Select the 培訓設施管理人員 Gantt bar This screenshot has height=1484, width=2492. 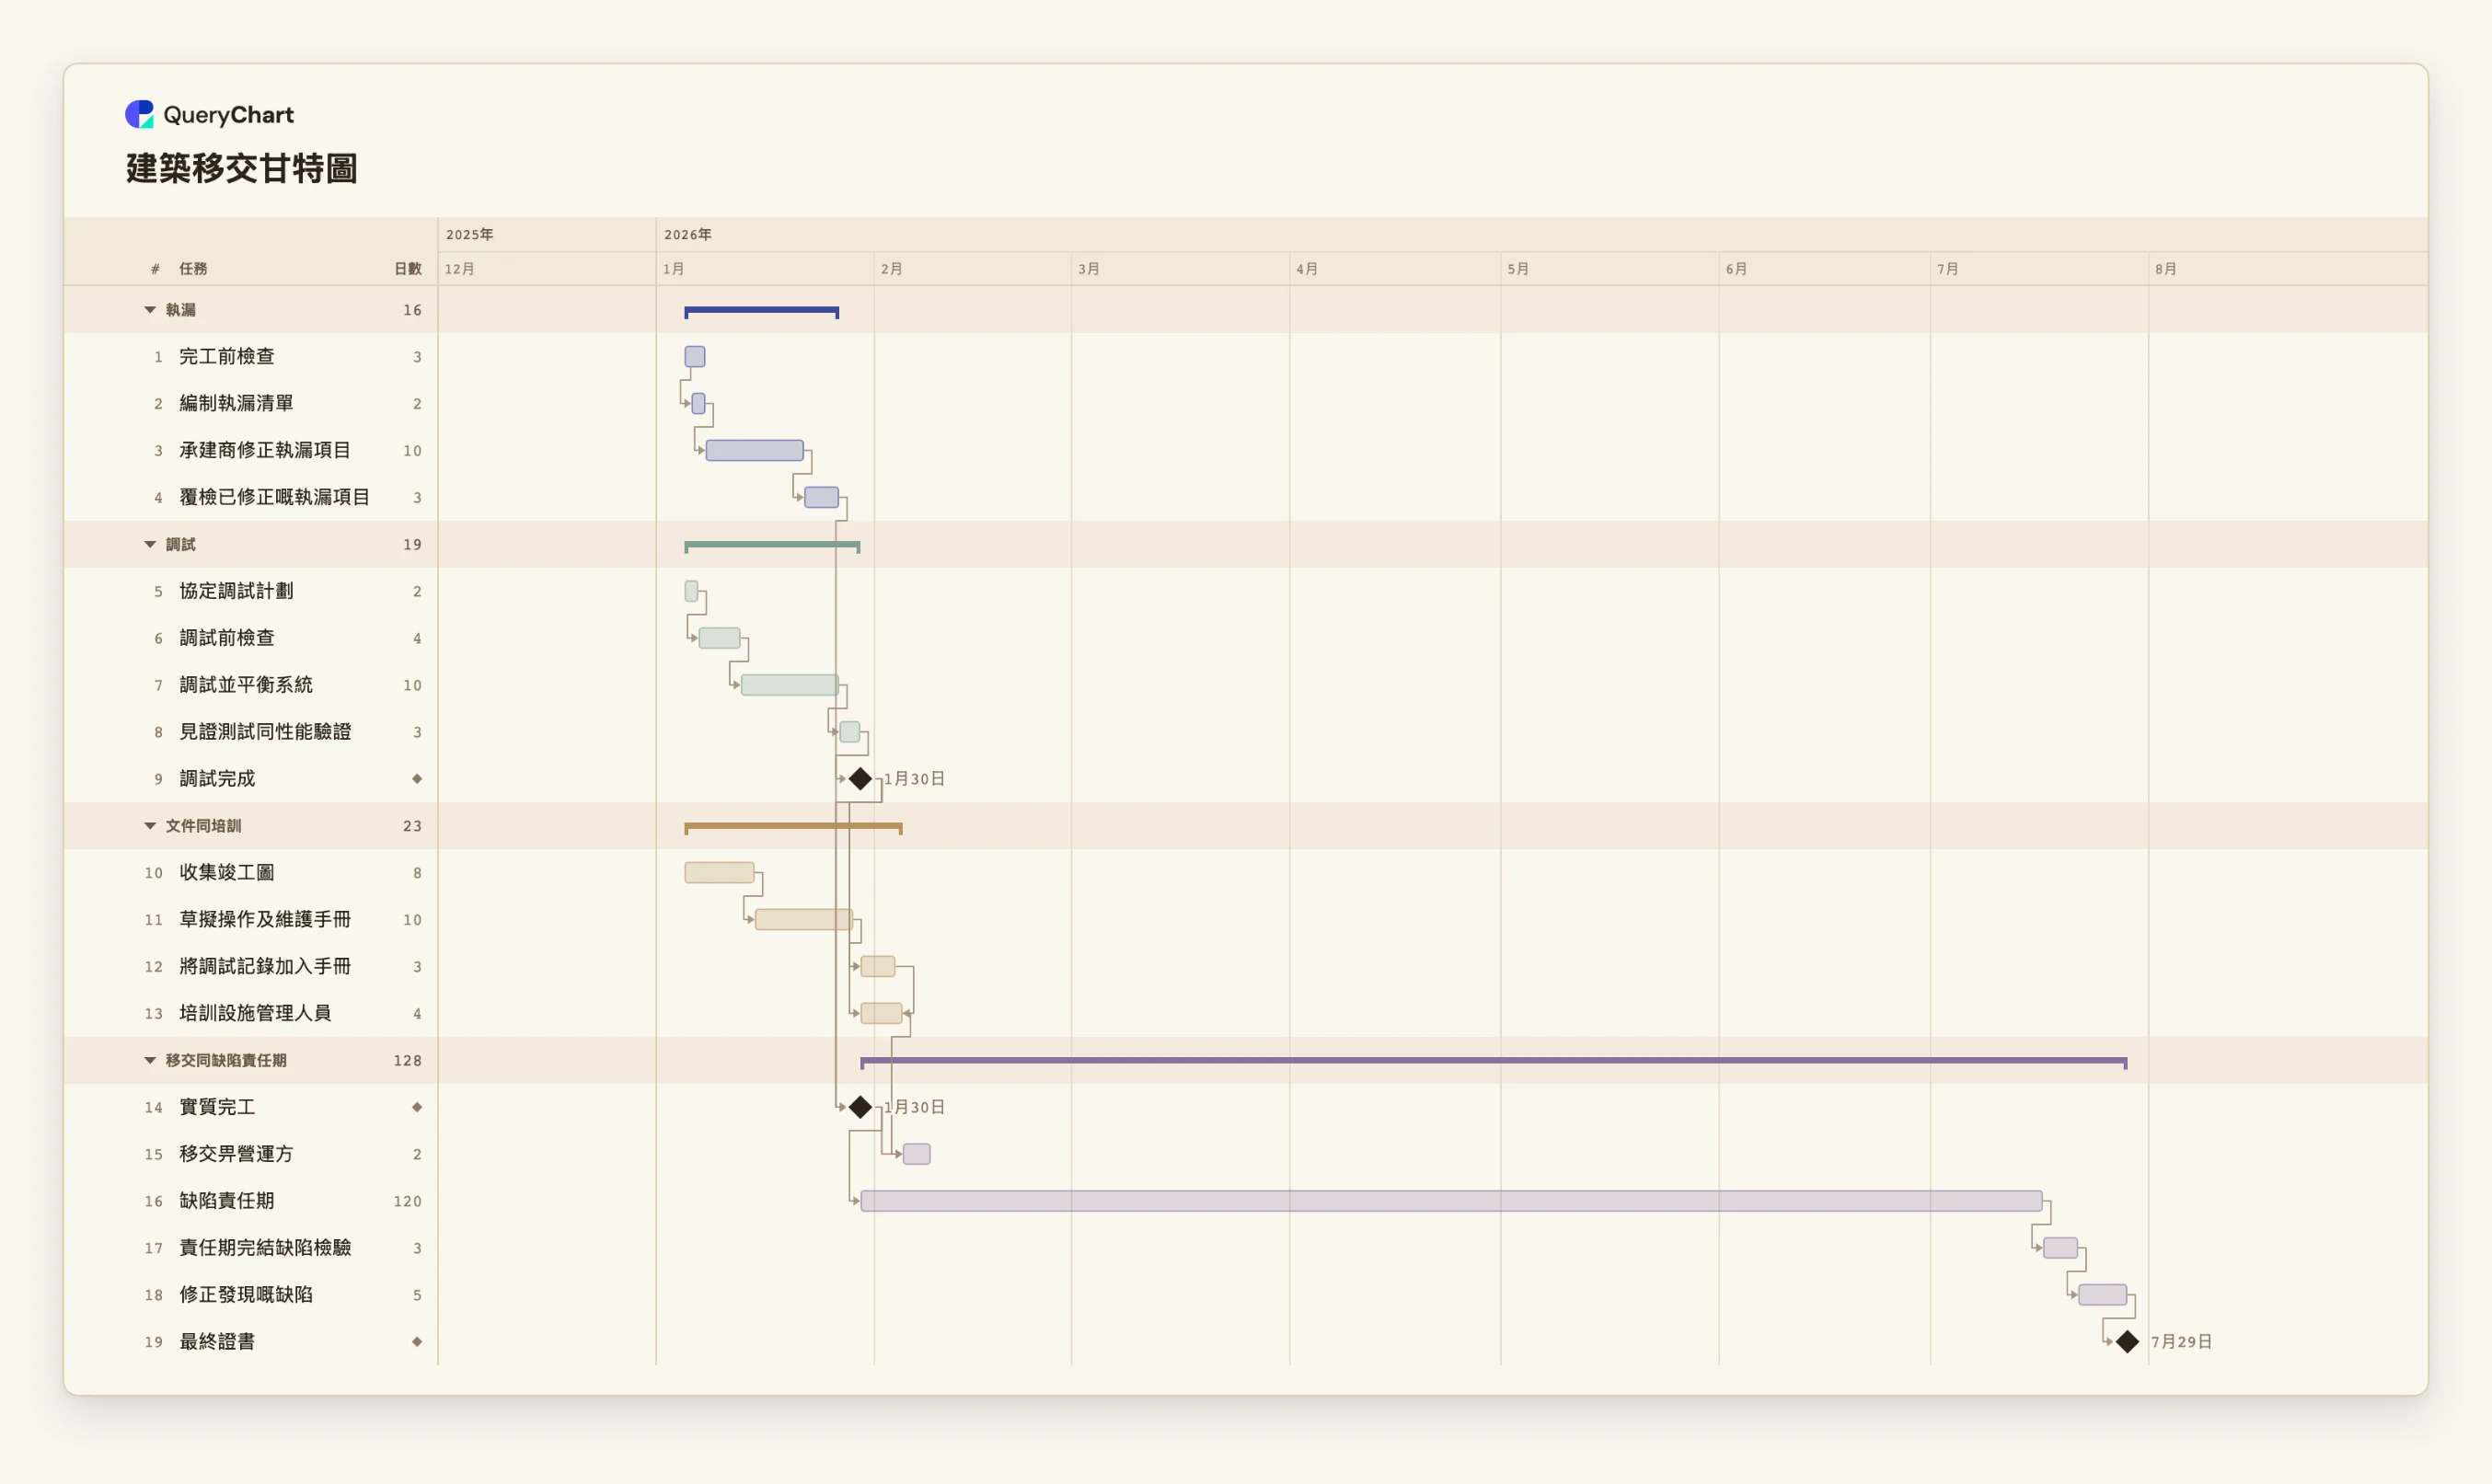[882, 1014]
